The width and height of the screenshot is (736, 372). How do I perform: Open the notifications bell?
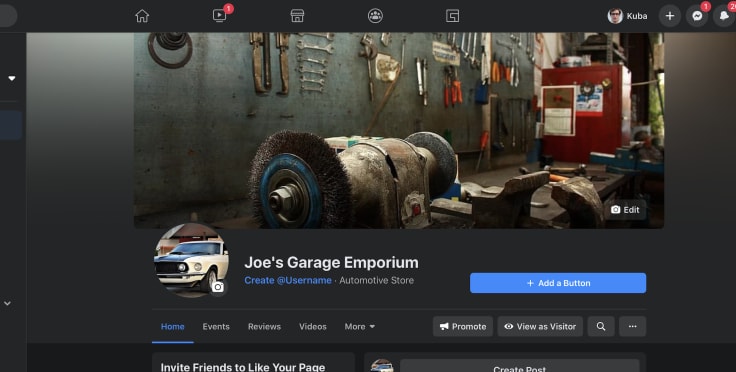[724, 16]
